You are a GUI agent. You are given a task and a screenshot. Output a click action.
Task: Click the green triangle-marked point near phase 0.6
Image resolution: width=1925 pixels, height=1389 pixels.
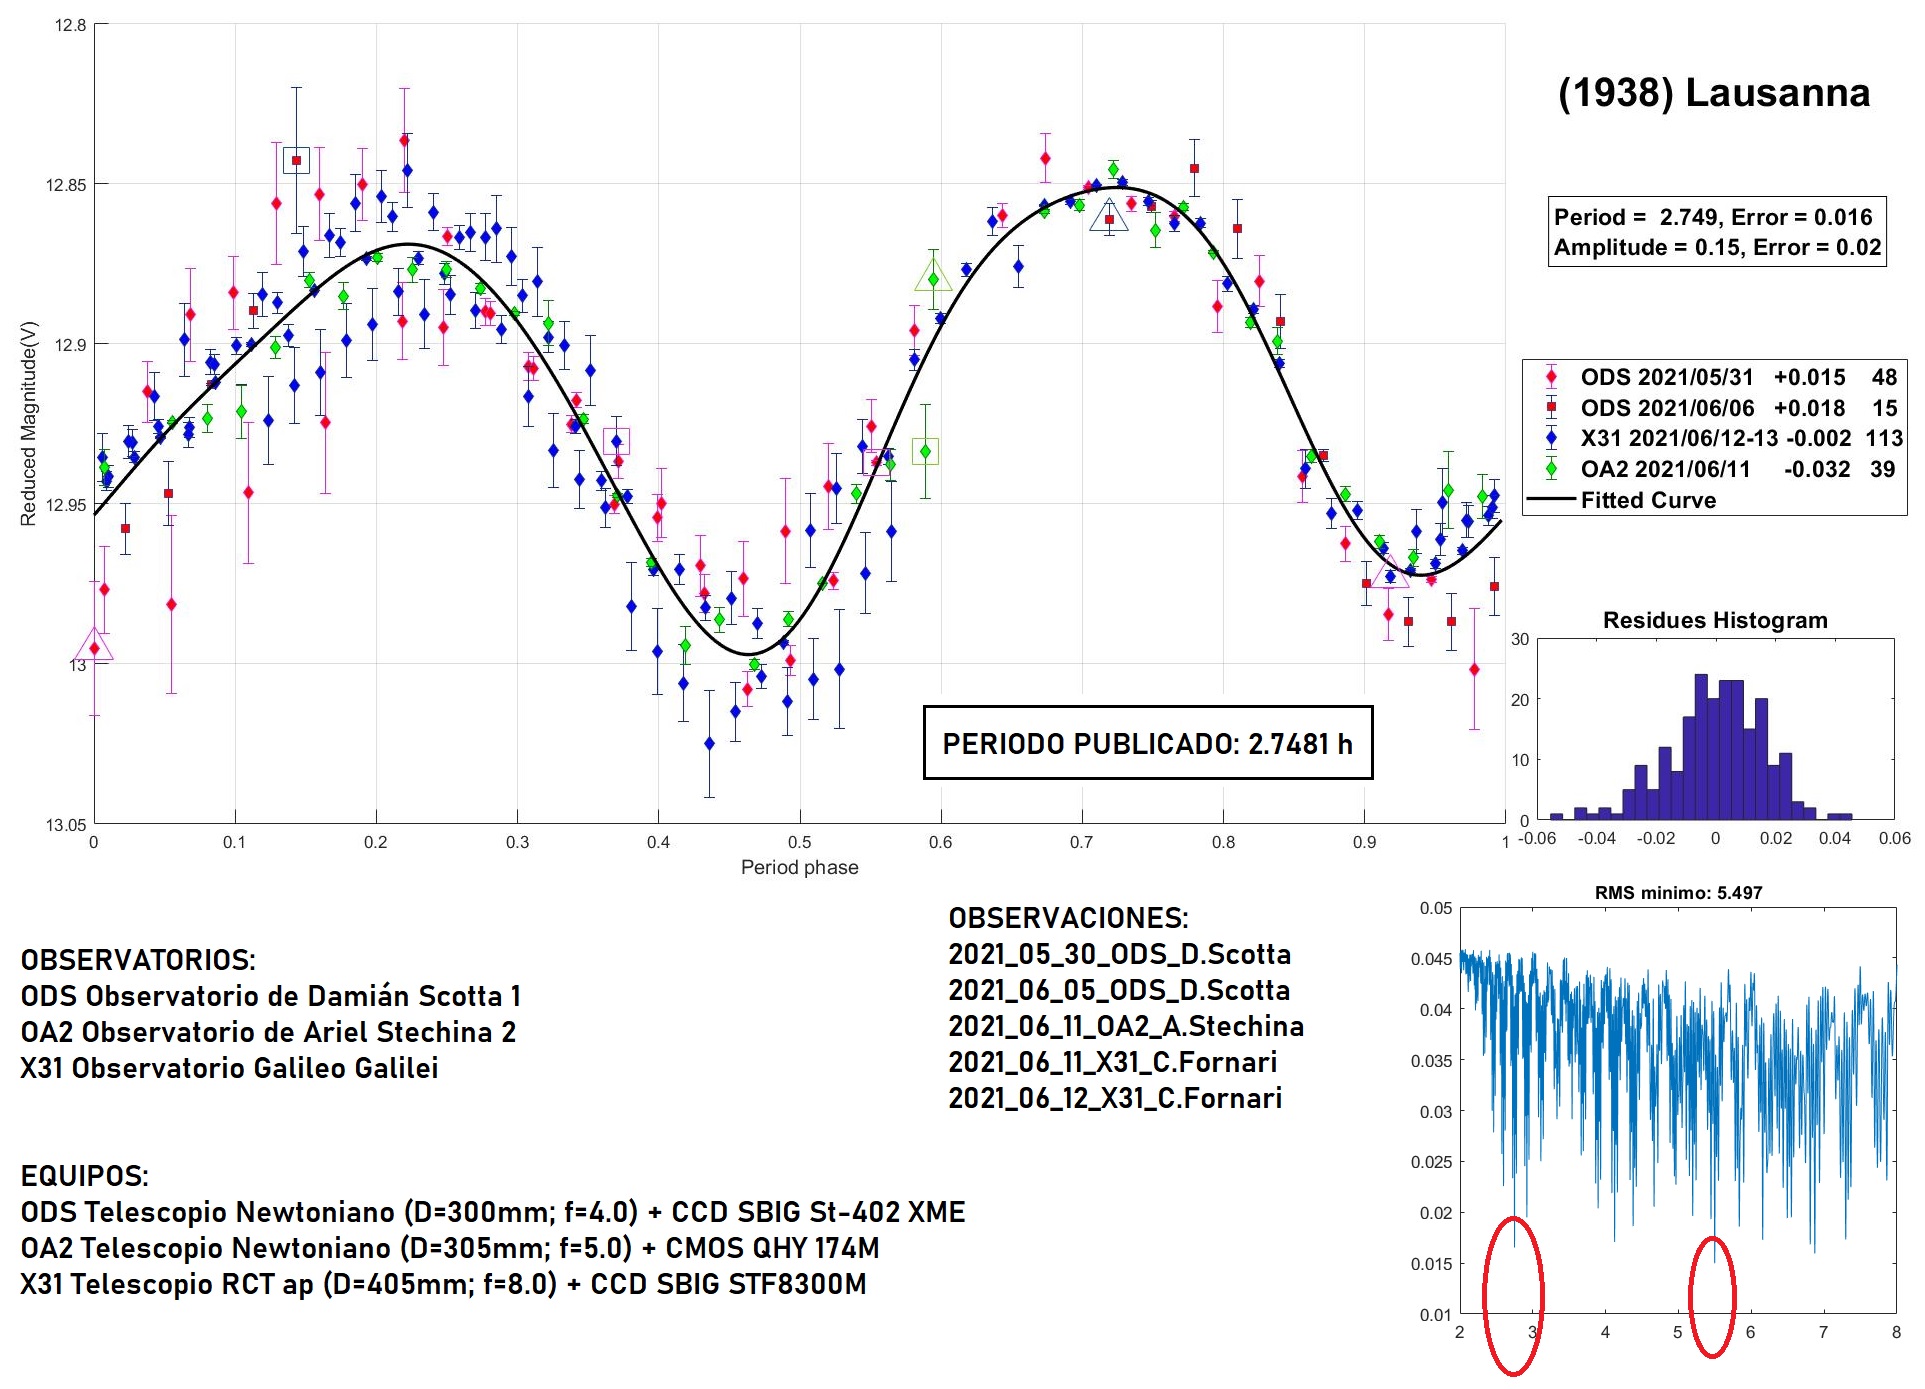click(933, 277)
